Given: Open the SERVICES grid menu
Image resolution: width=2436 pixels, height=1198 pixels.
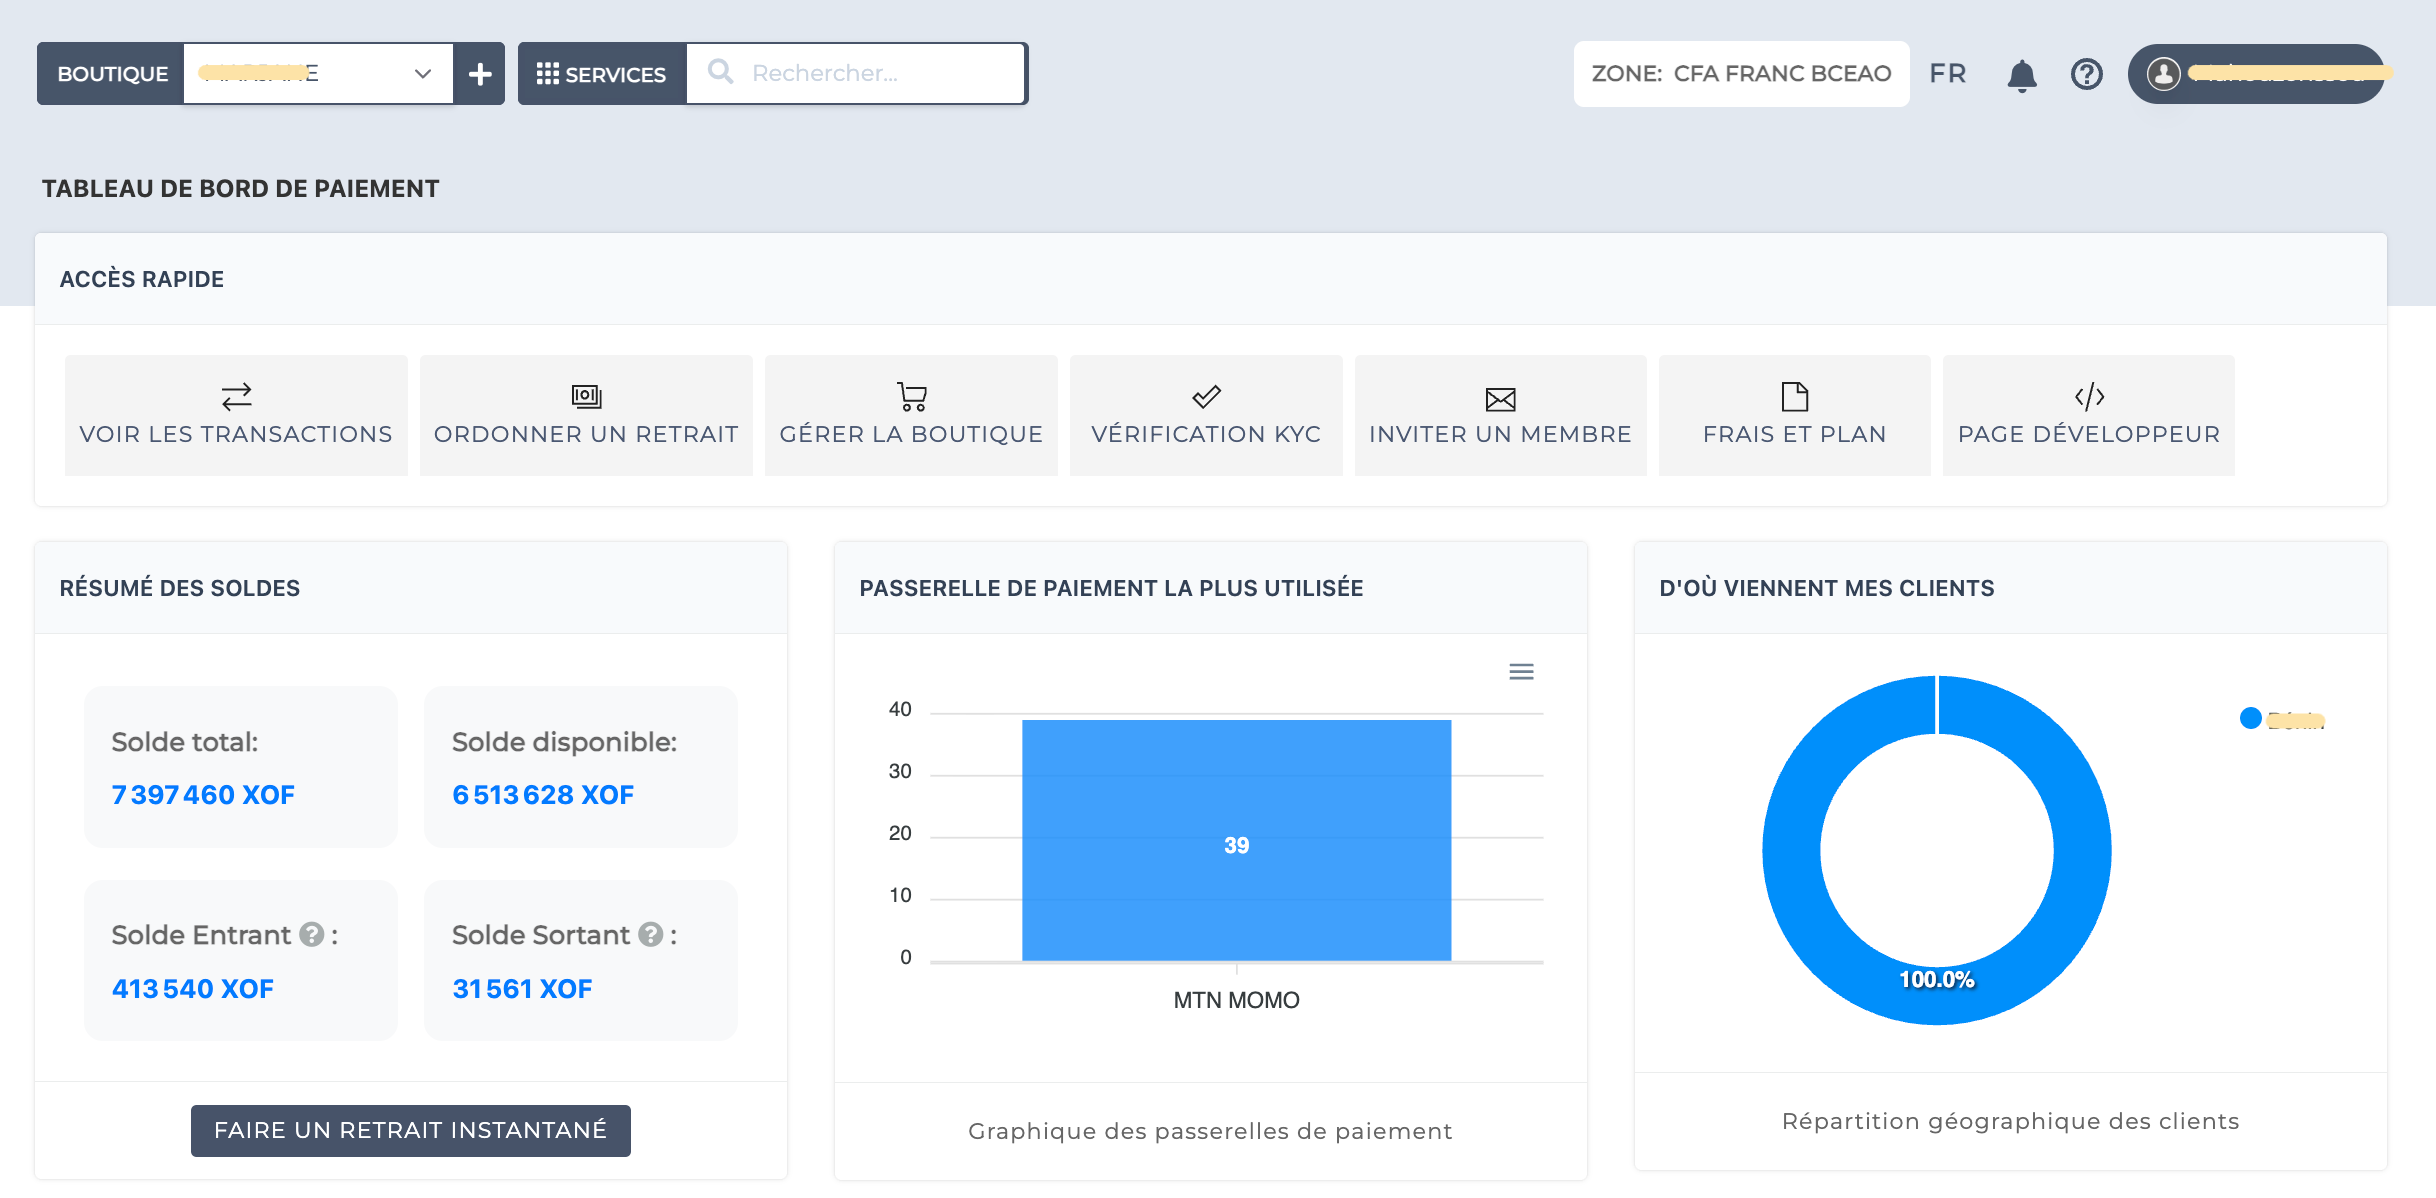Looking at the screenshot, I should (601, 74).
